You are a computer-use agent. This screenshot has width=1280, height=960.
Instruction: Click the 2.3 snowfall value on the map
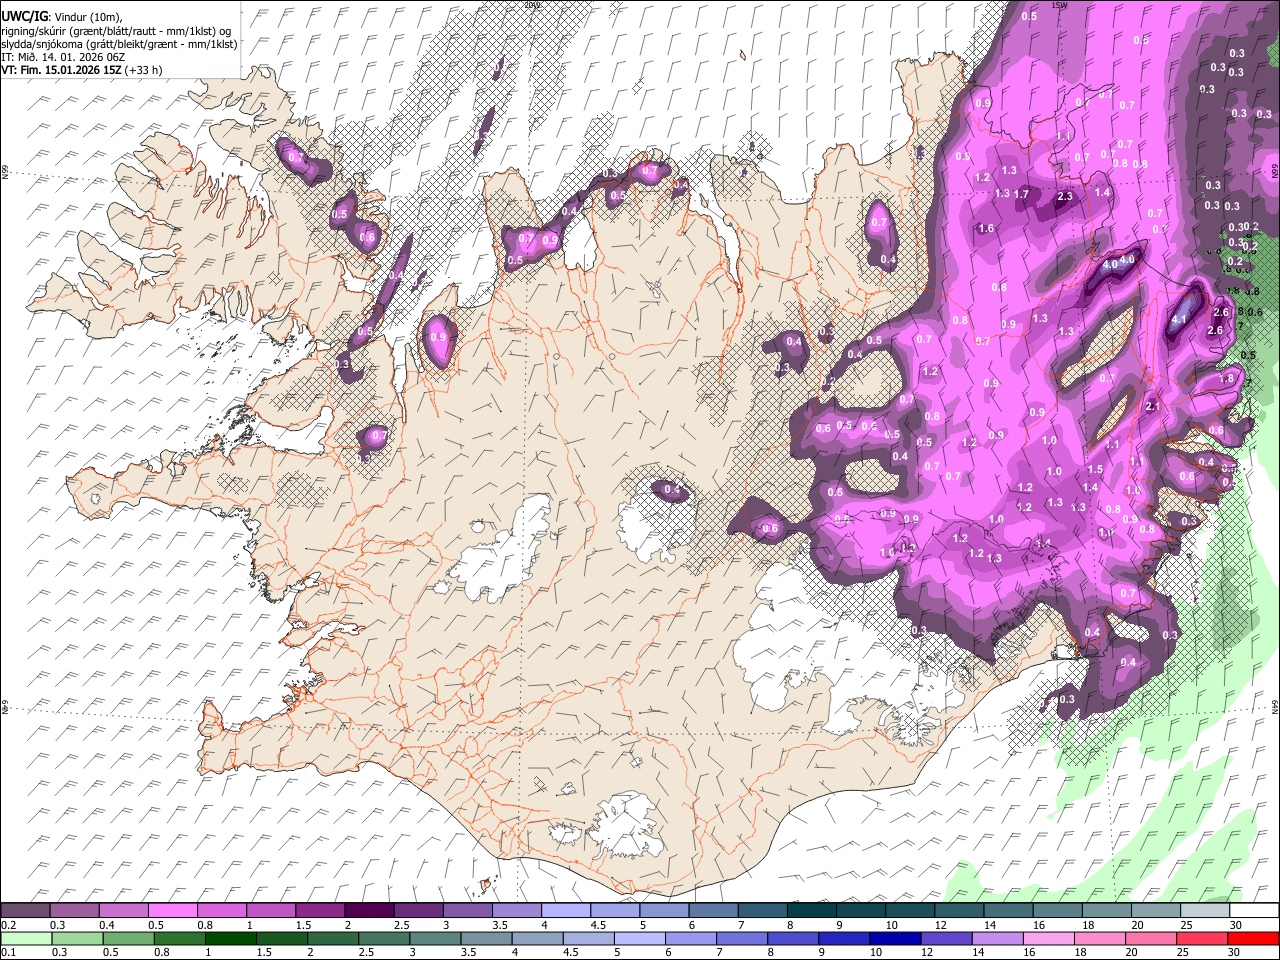point(1064,197)
